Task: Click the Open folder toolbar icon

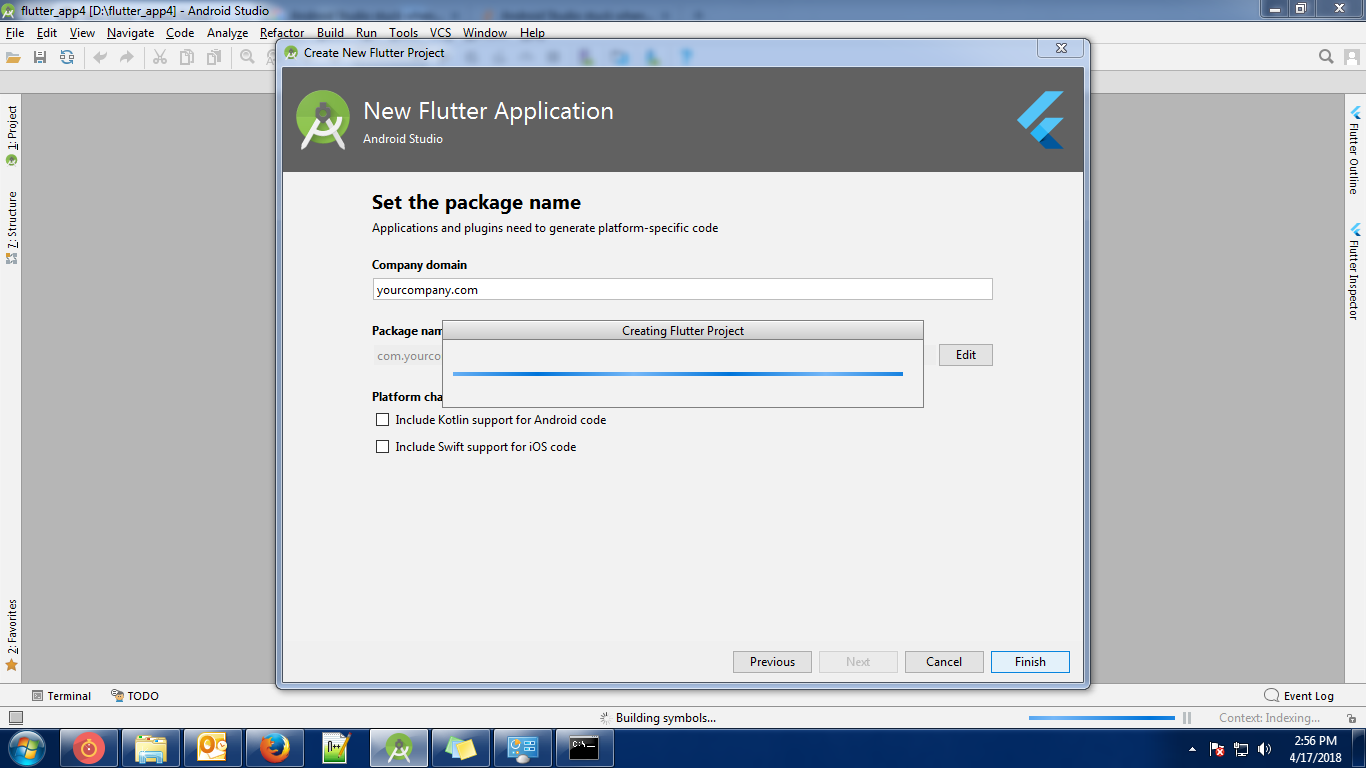Action: (x=13, y=57)
